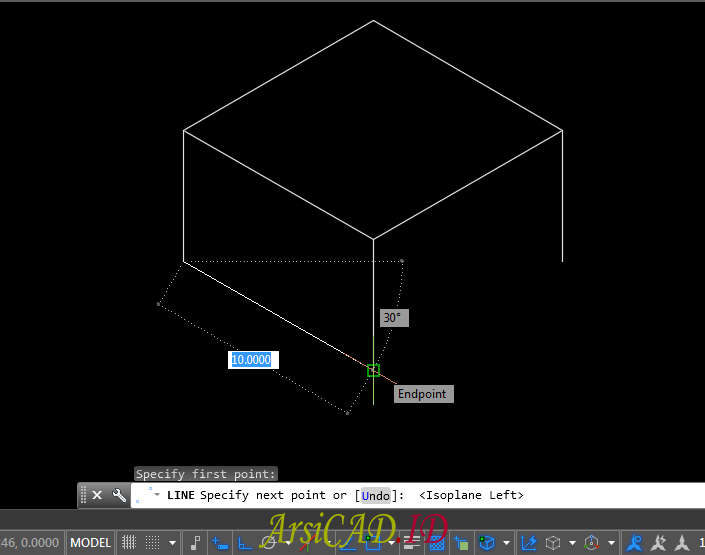Close the command line window
This screenshot has height=555, width=705.
tap(97, 495)
